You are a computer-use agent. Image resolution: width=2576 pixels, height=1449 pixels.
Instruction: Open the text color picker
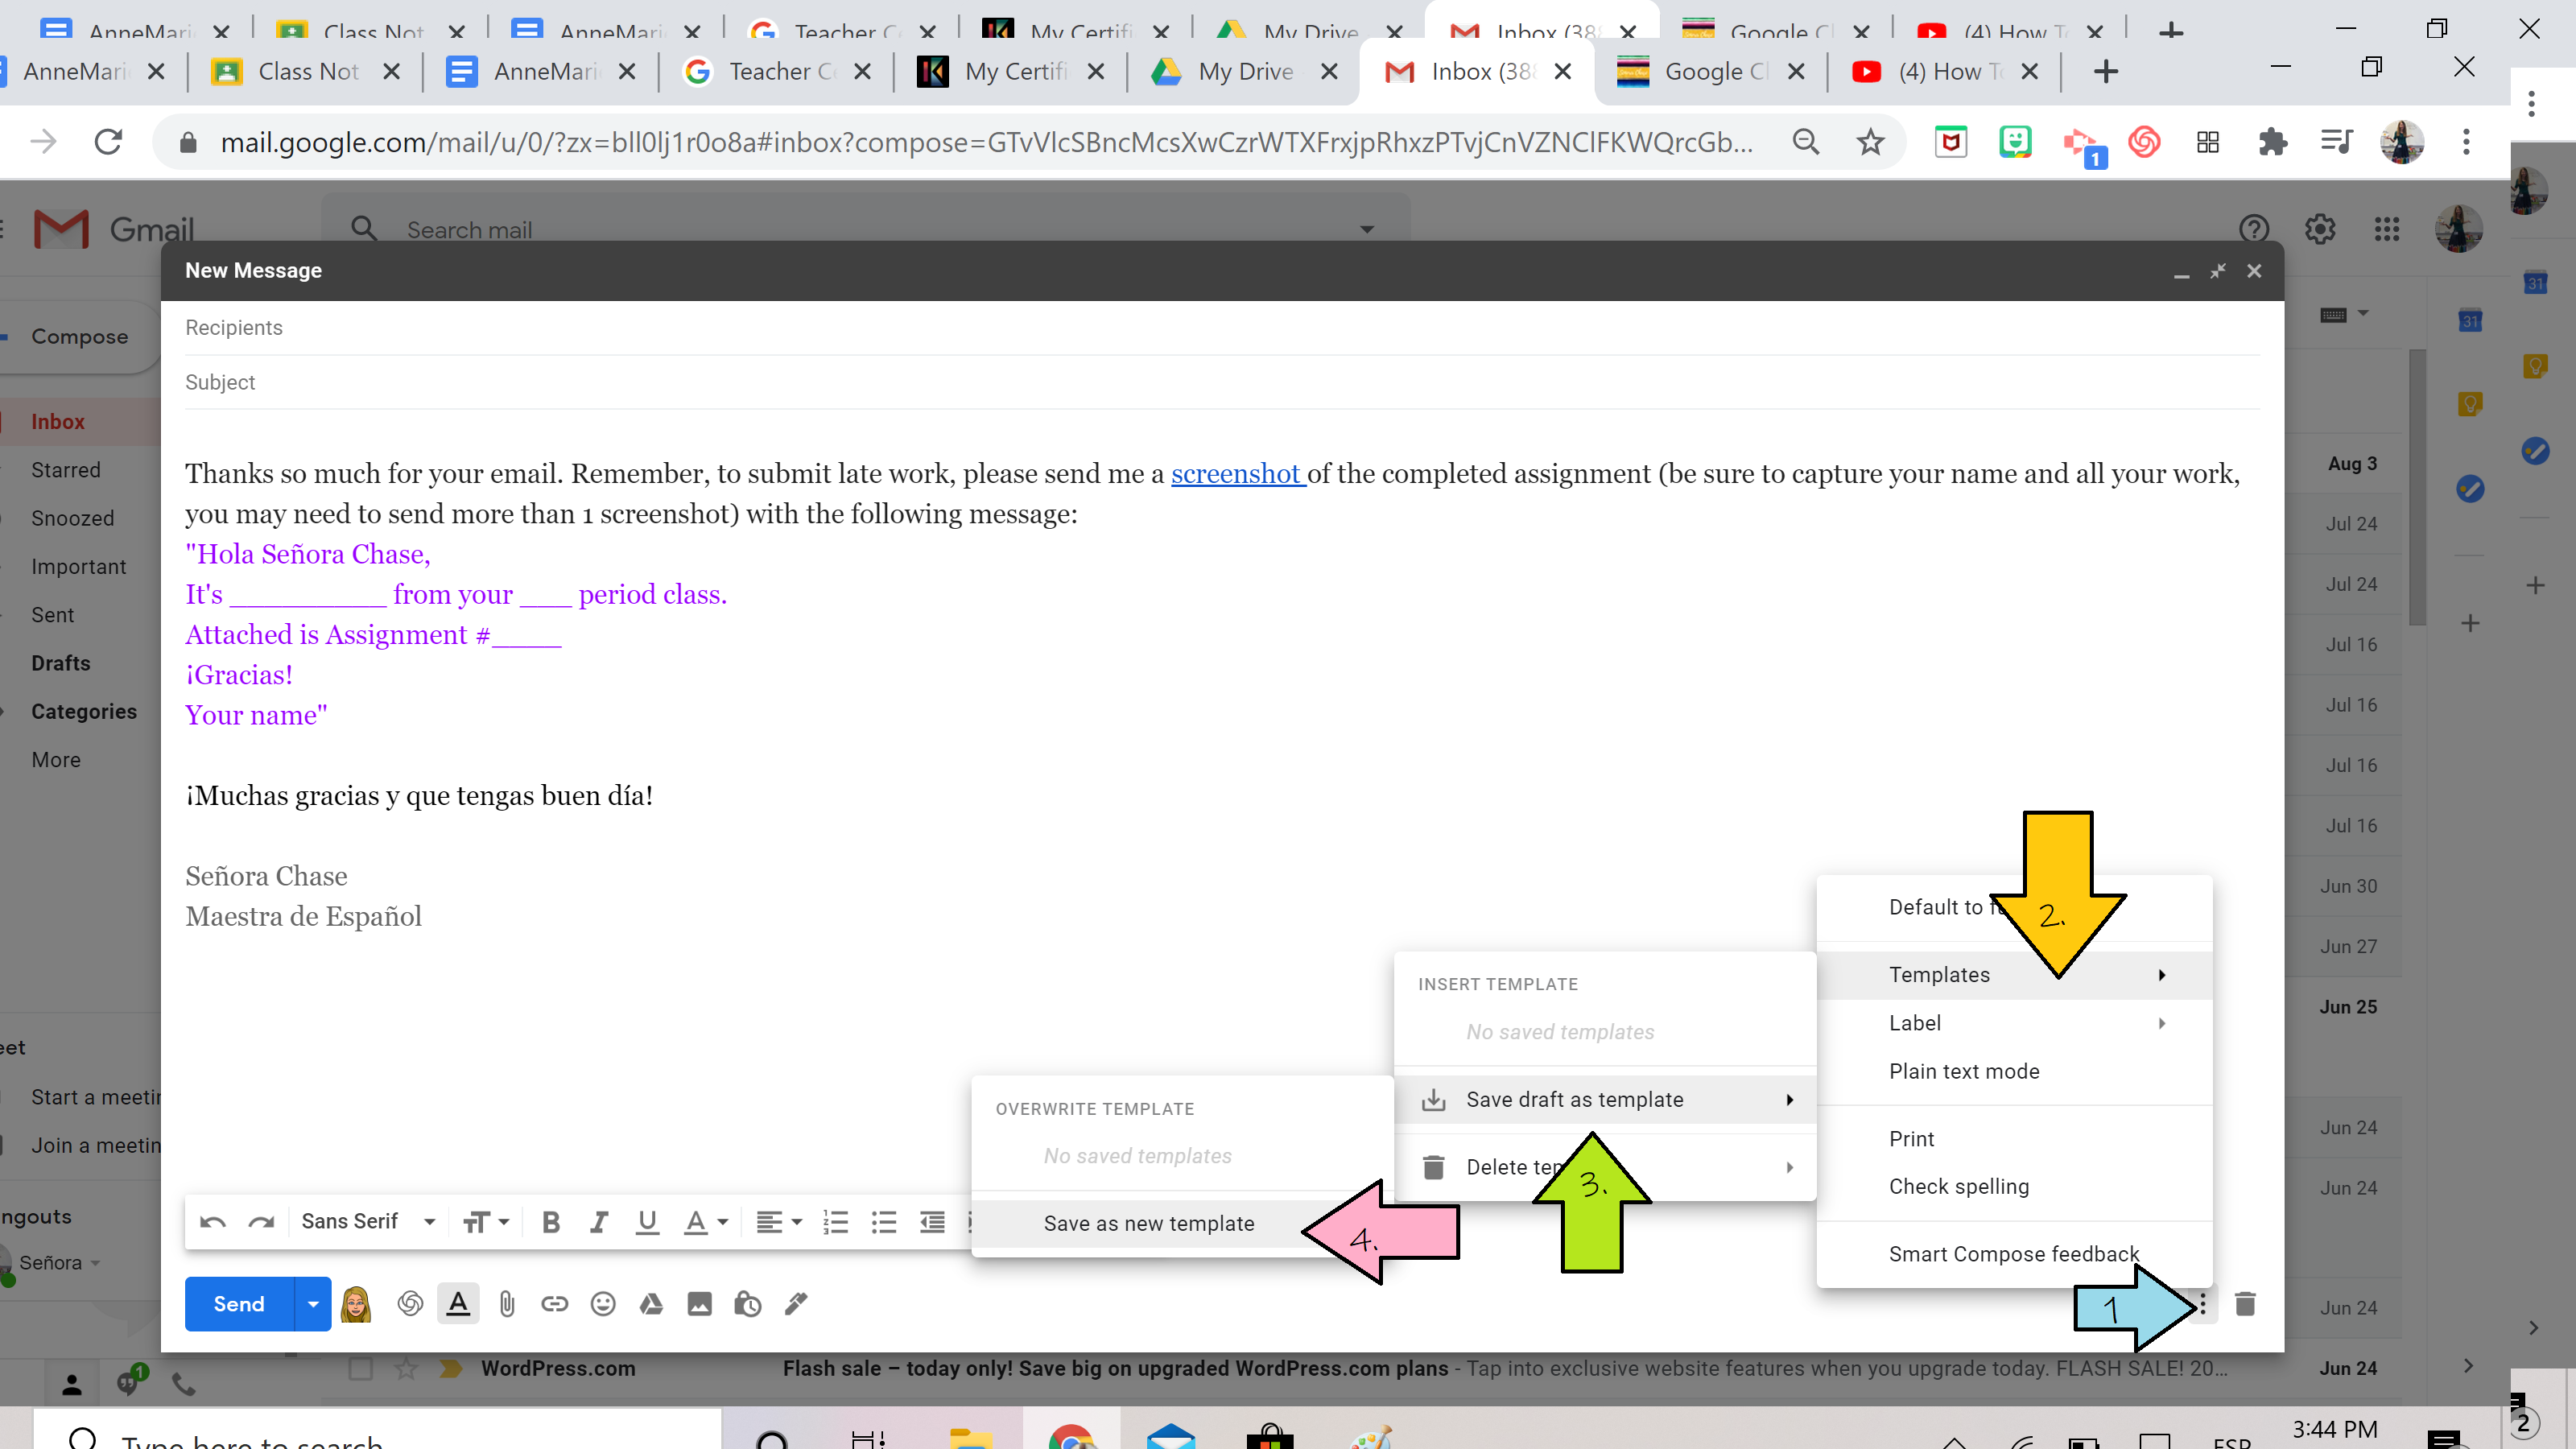point(704,1222)
